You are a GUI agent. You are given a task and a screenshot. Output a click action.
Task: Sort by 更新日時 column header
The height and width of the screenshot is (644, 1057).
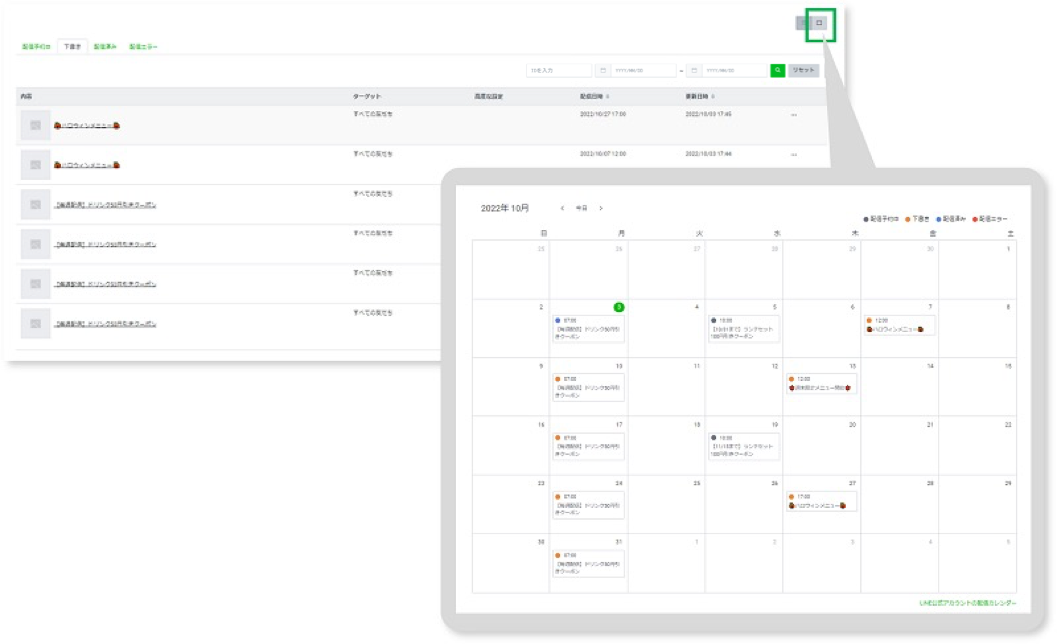pos(700,96)
